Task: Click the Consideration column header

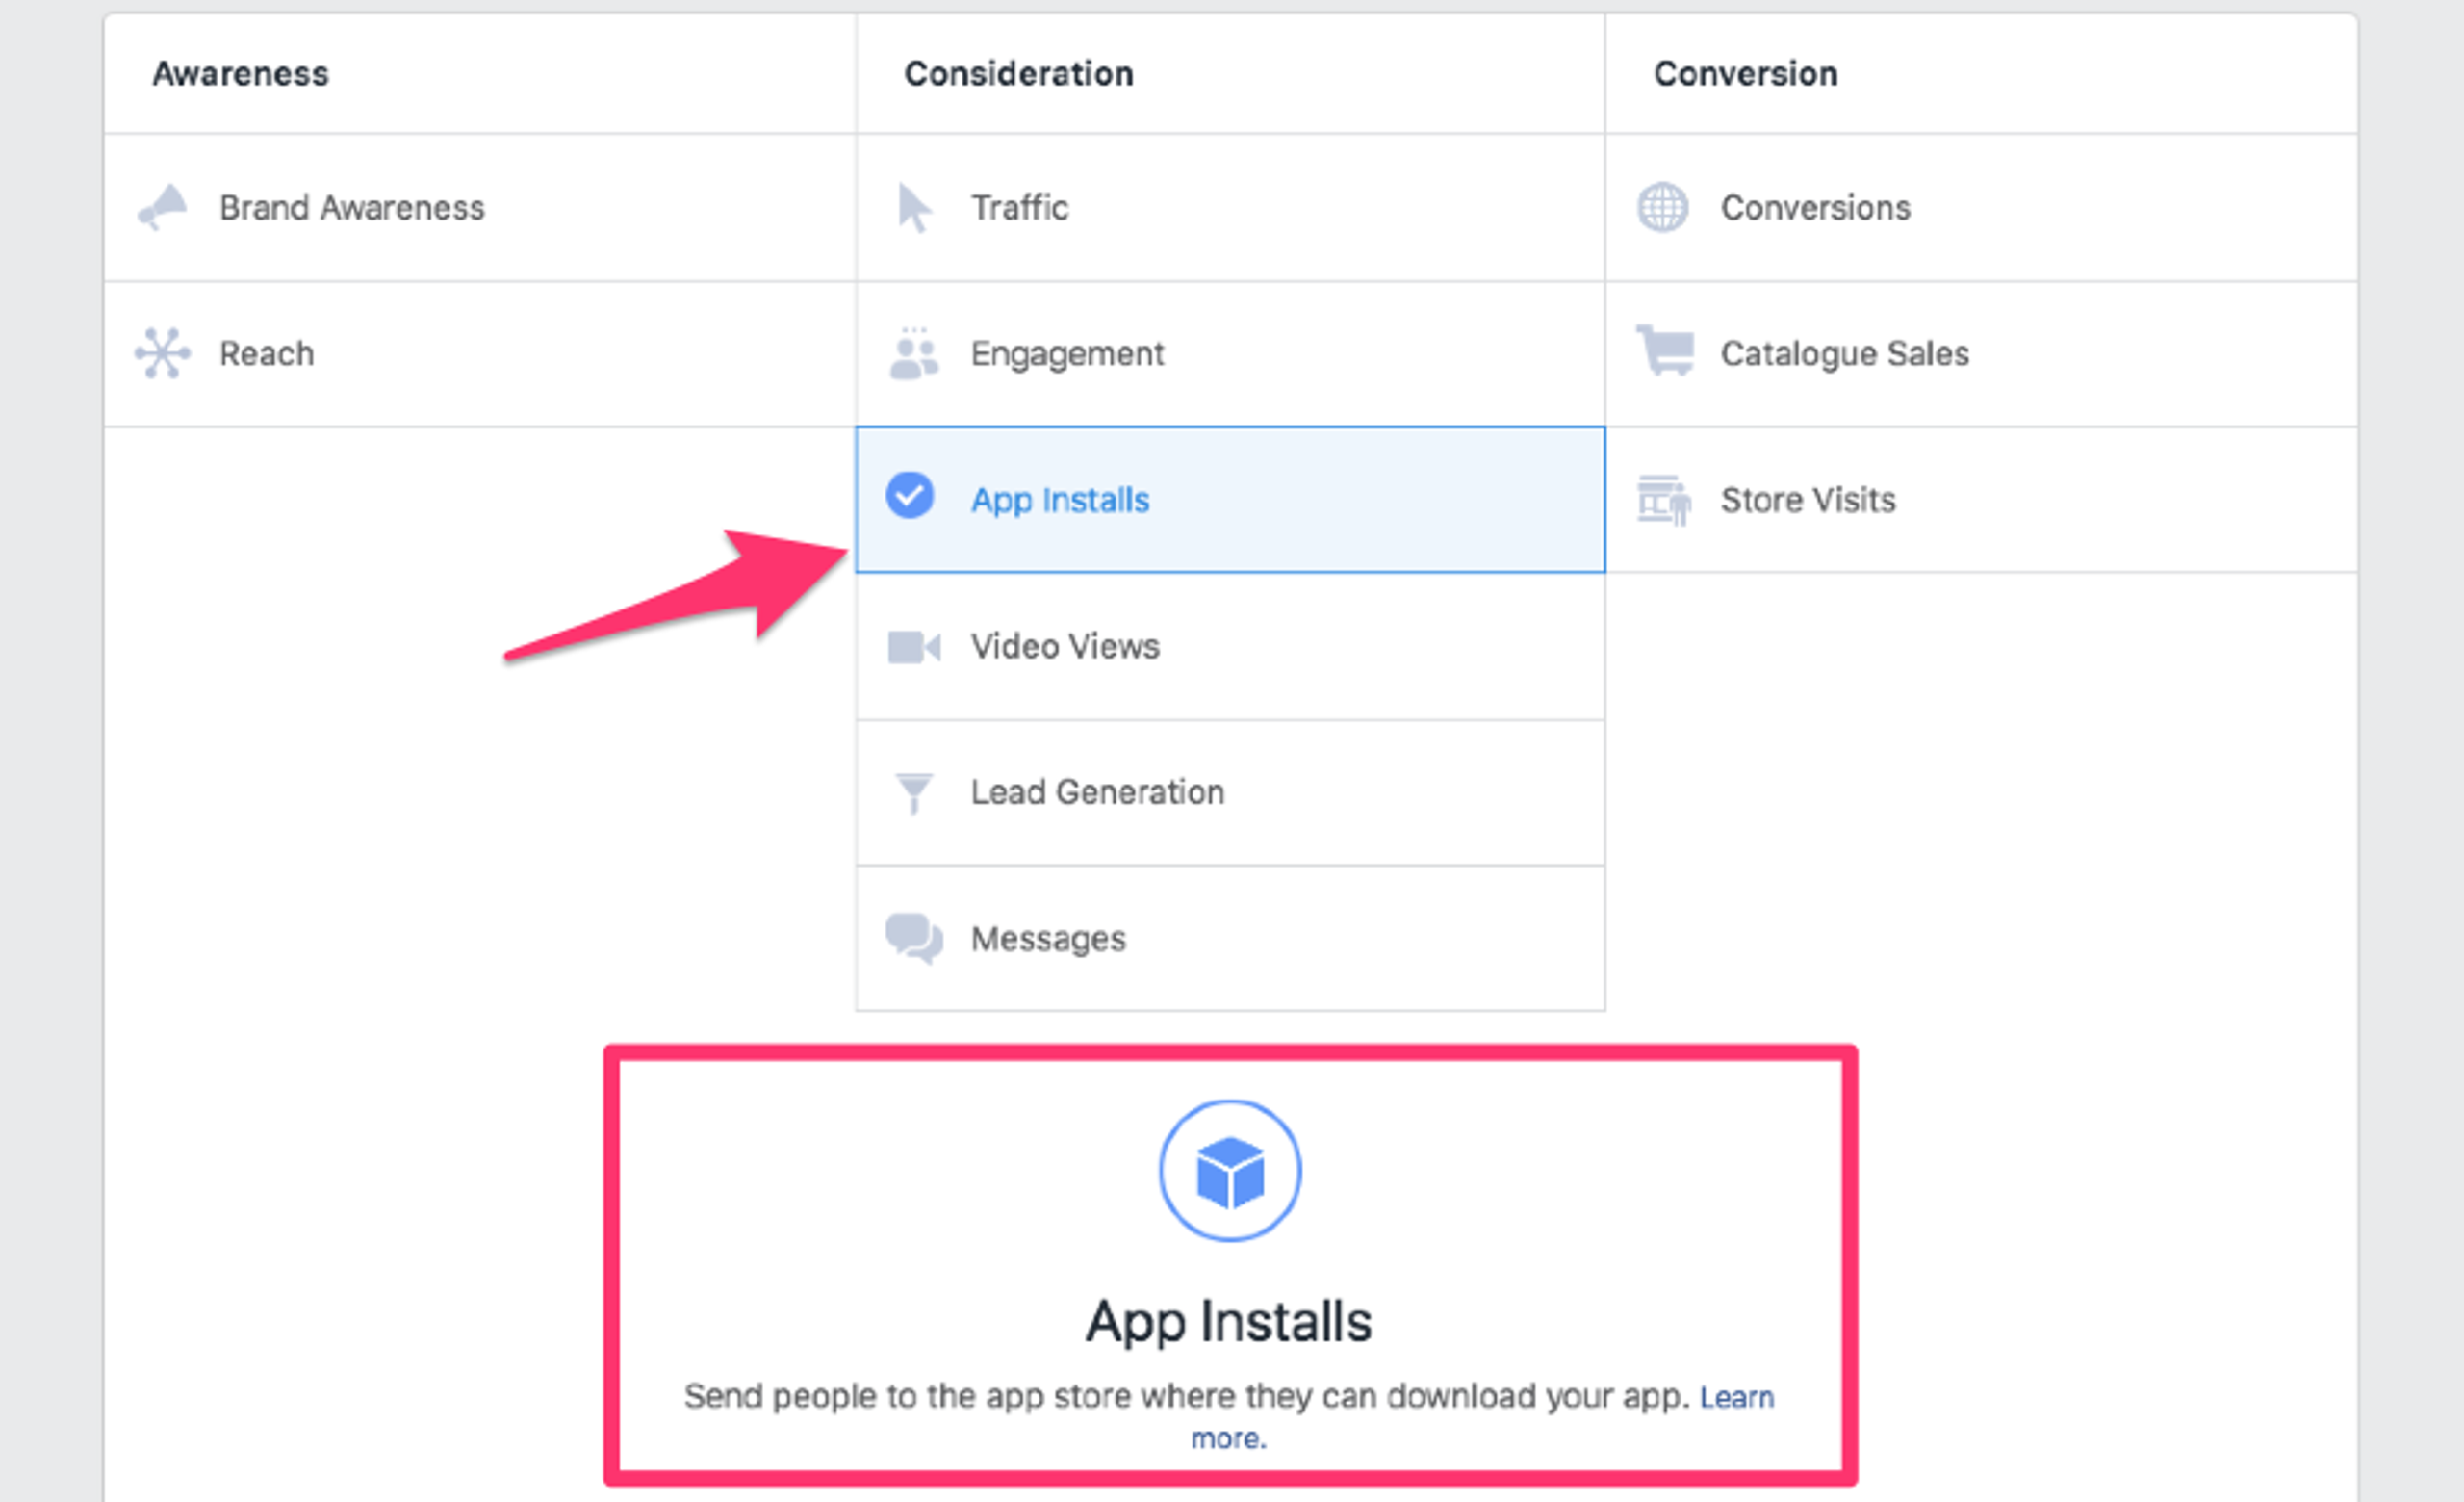Action: tap(1018, 74)
